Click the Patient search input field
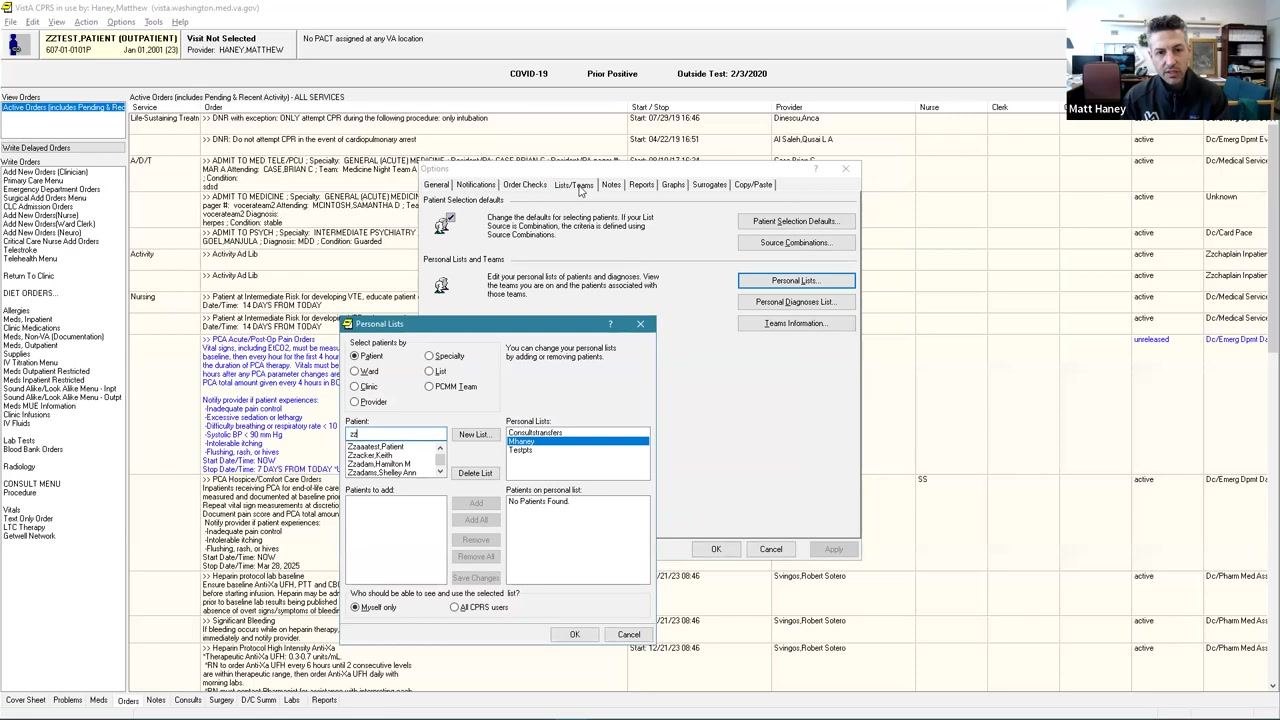Viewport: 1280px width, 720px height. (396, 434)
